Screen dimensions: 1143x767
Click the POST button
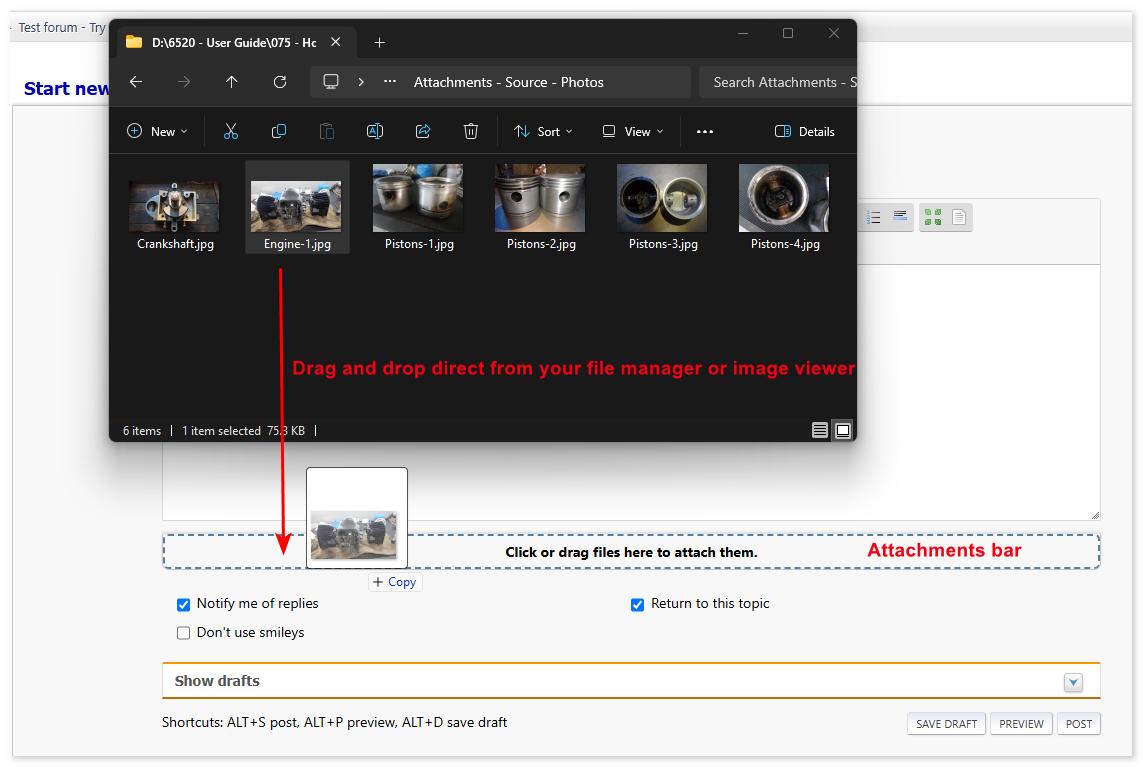point(1079,723)
